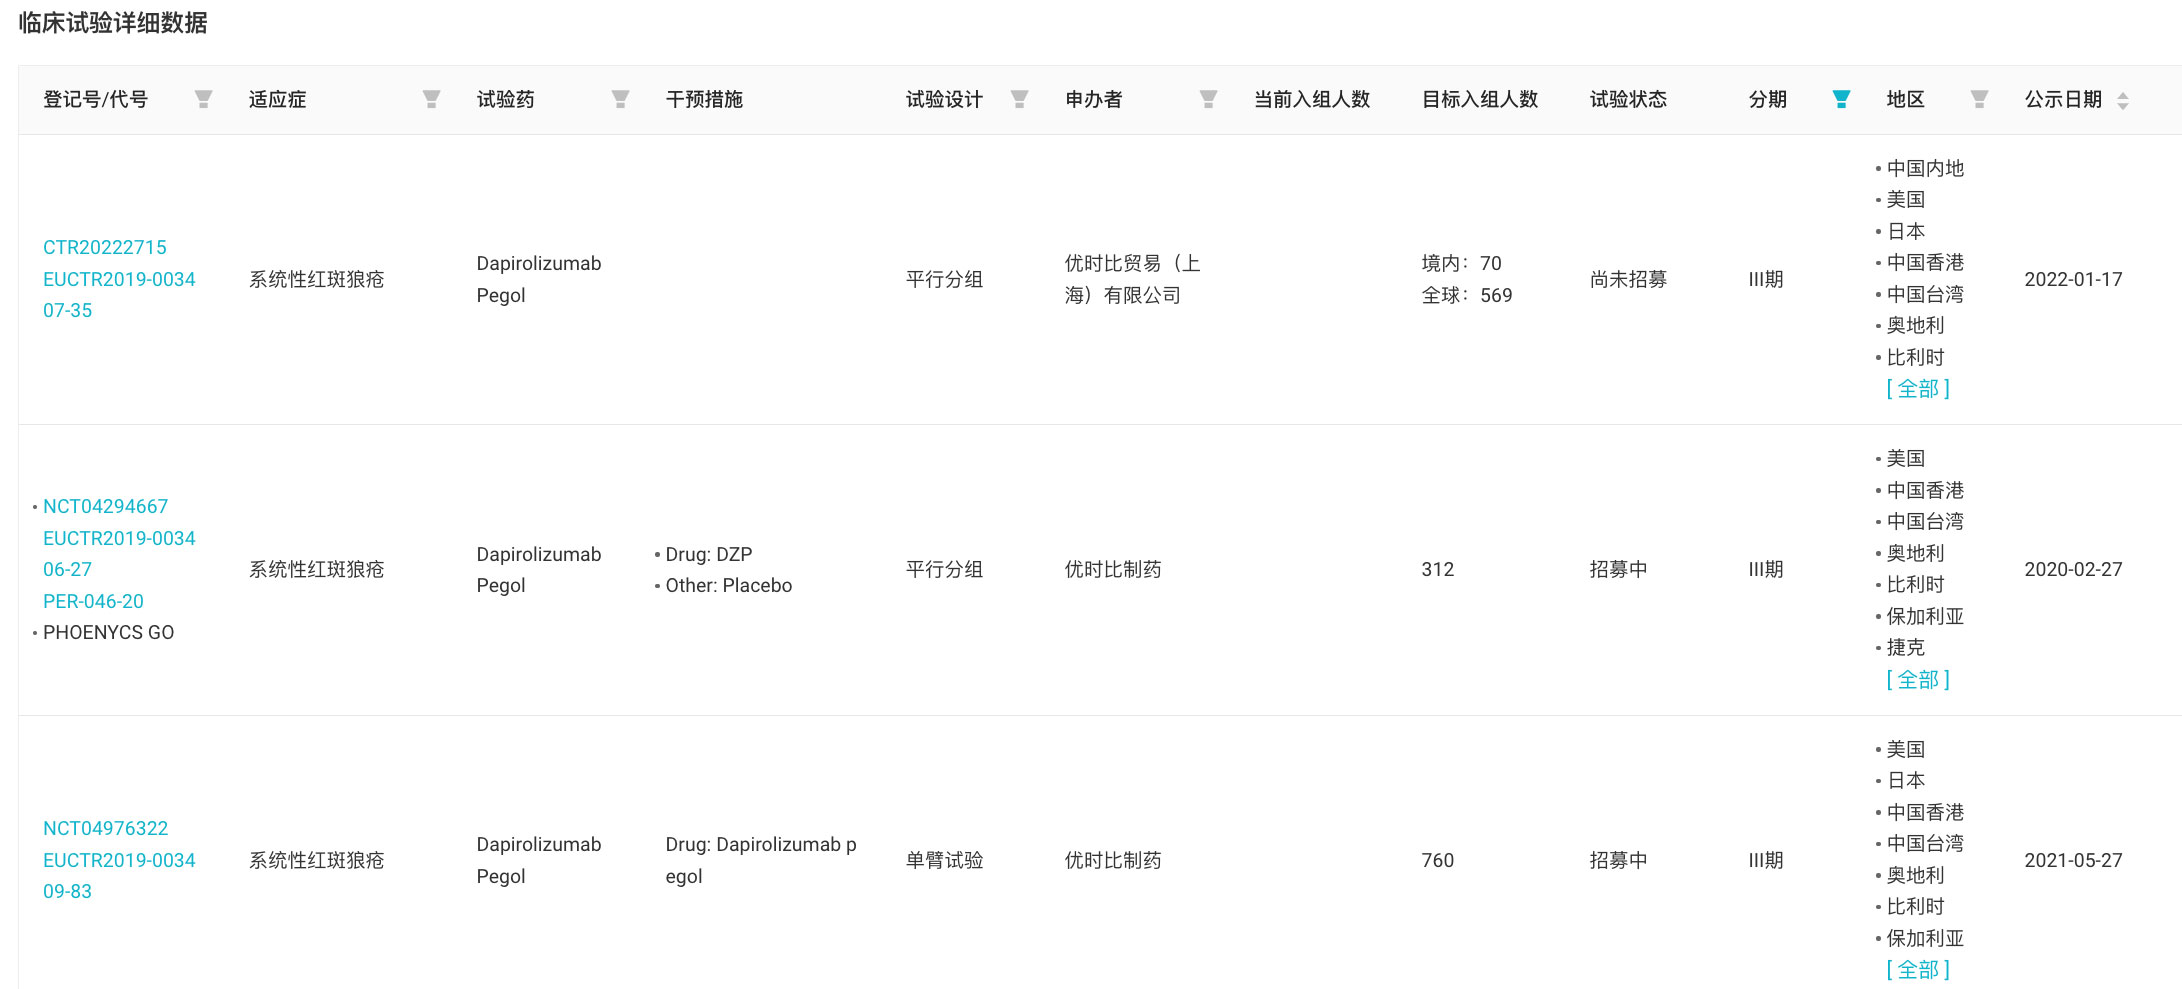Open trial record NCT04976322

105,828
